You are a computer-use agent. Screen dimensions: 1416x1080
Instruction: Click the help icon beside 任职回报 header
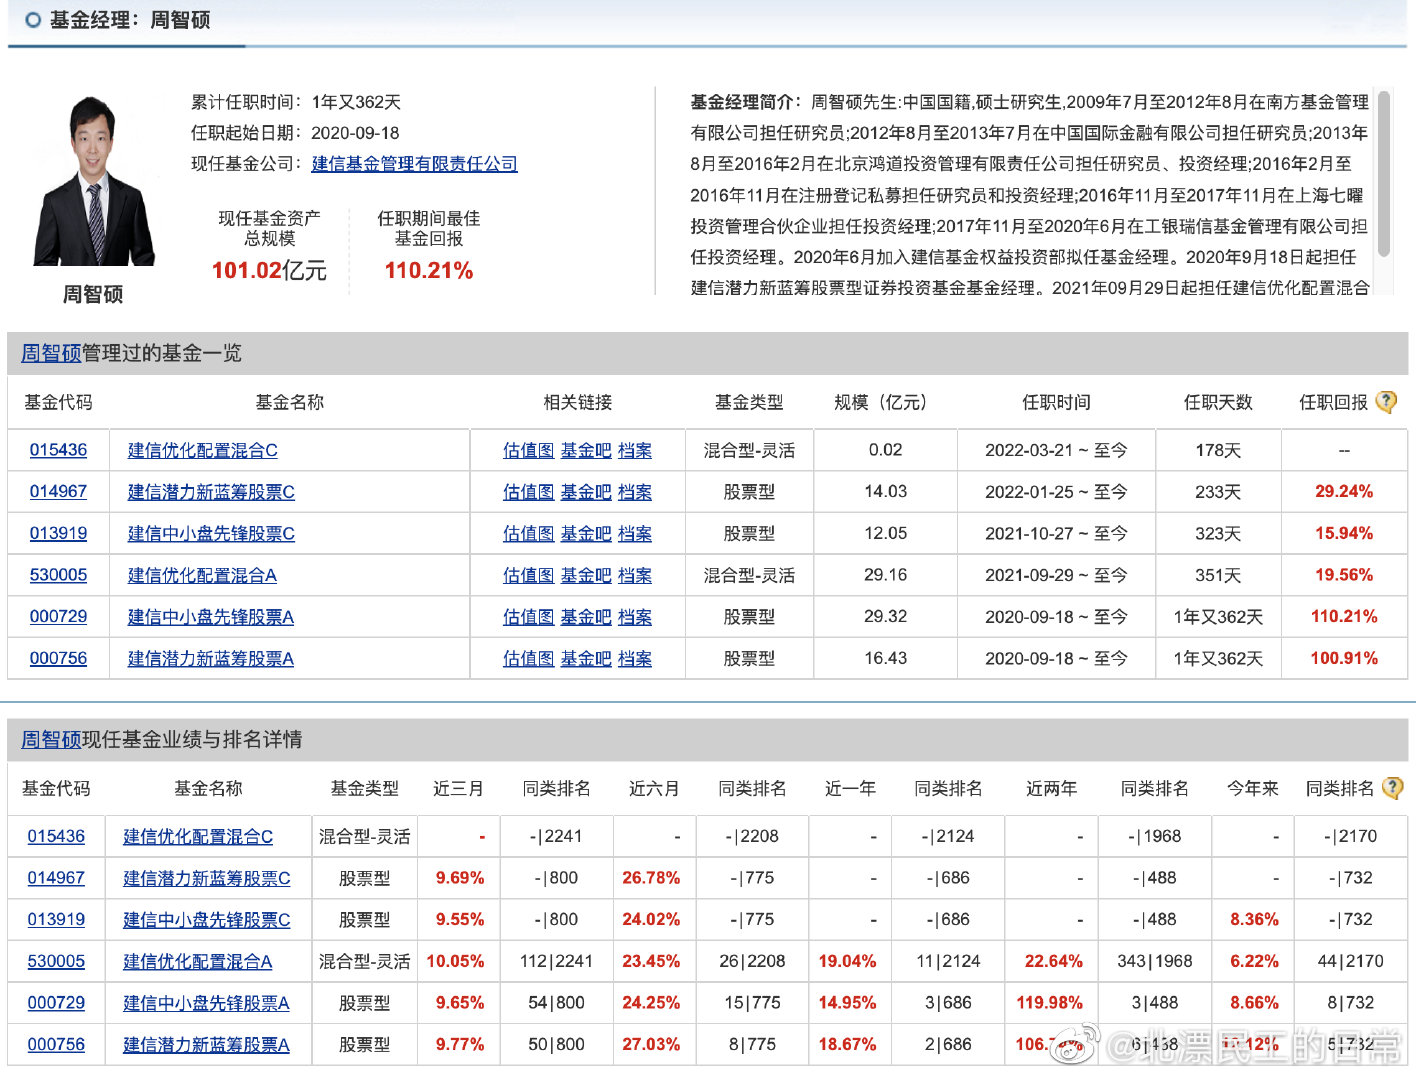pos(1386,402)
